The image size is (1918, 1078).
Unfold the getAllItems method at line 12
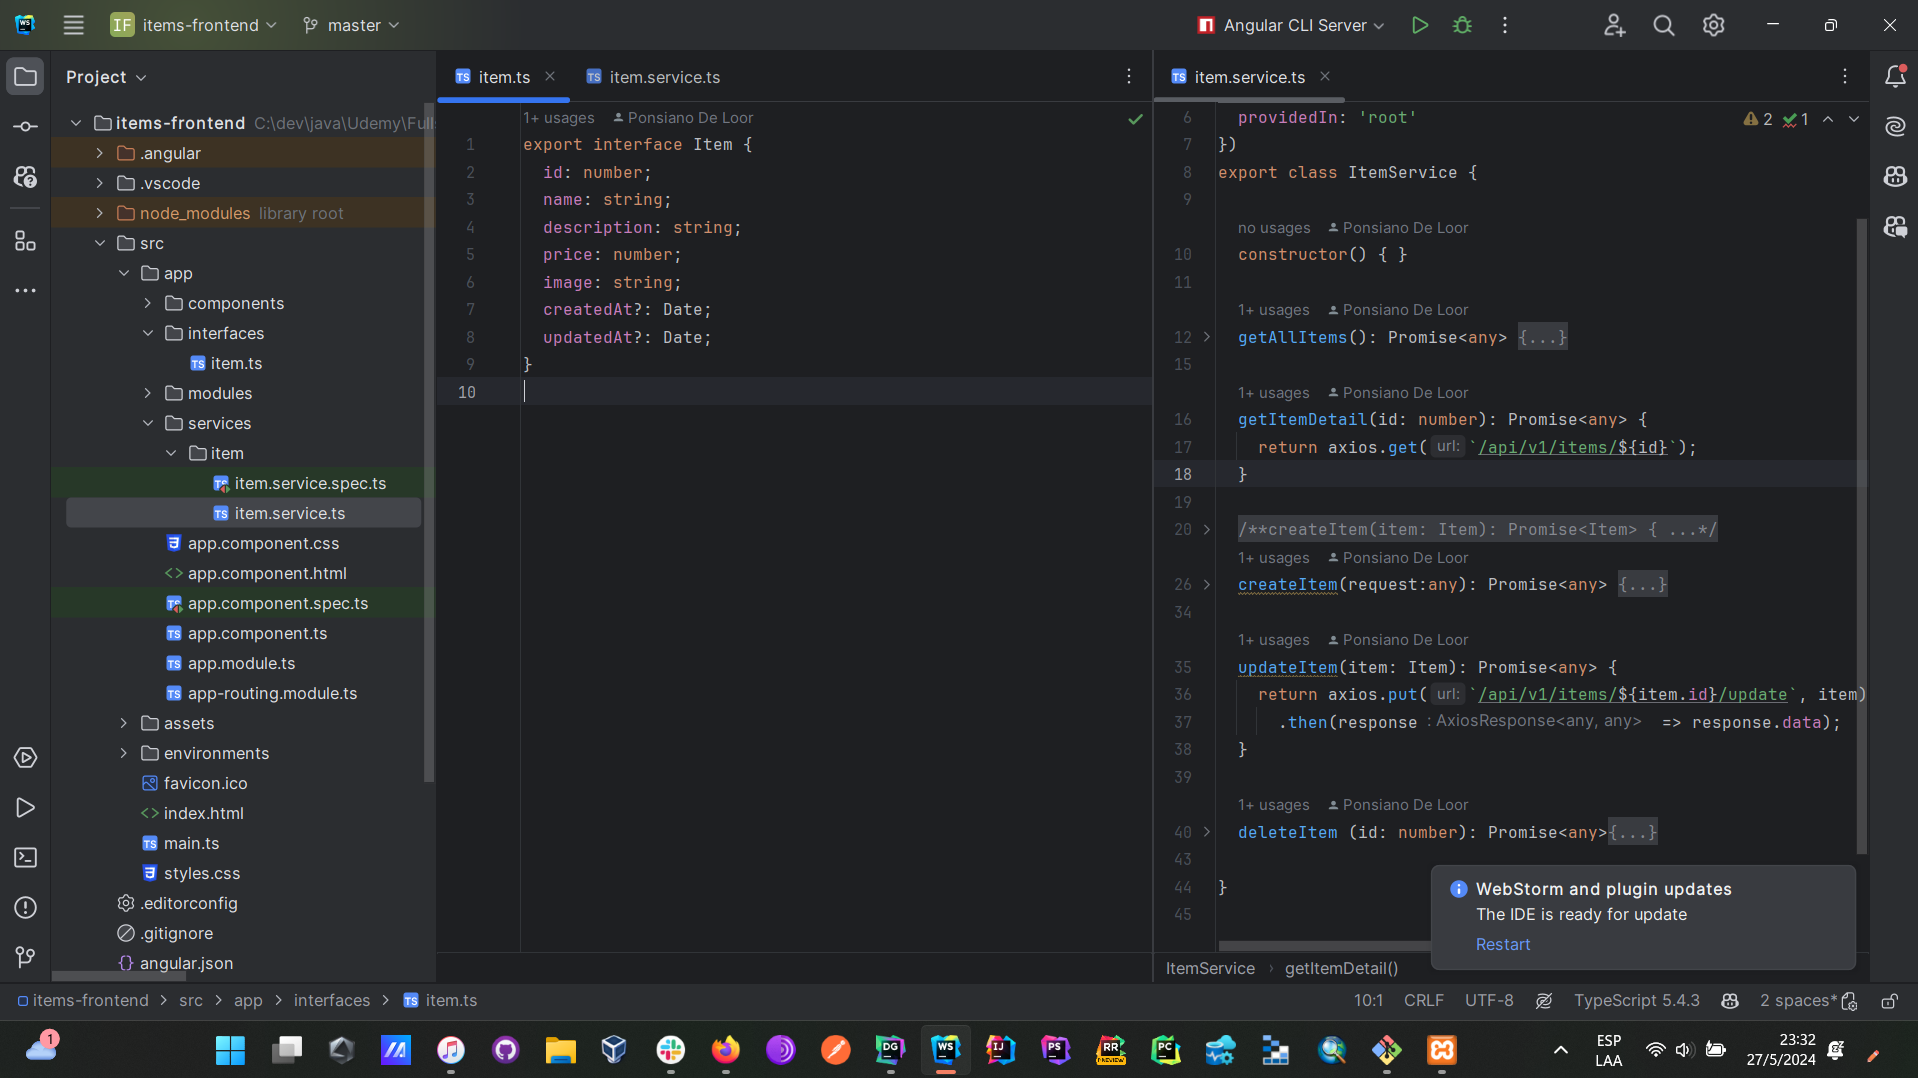pyautogui.click(x=1207, y=338)
